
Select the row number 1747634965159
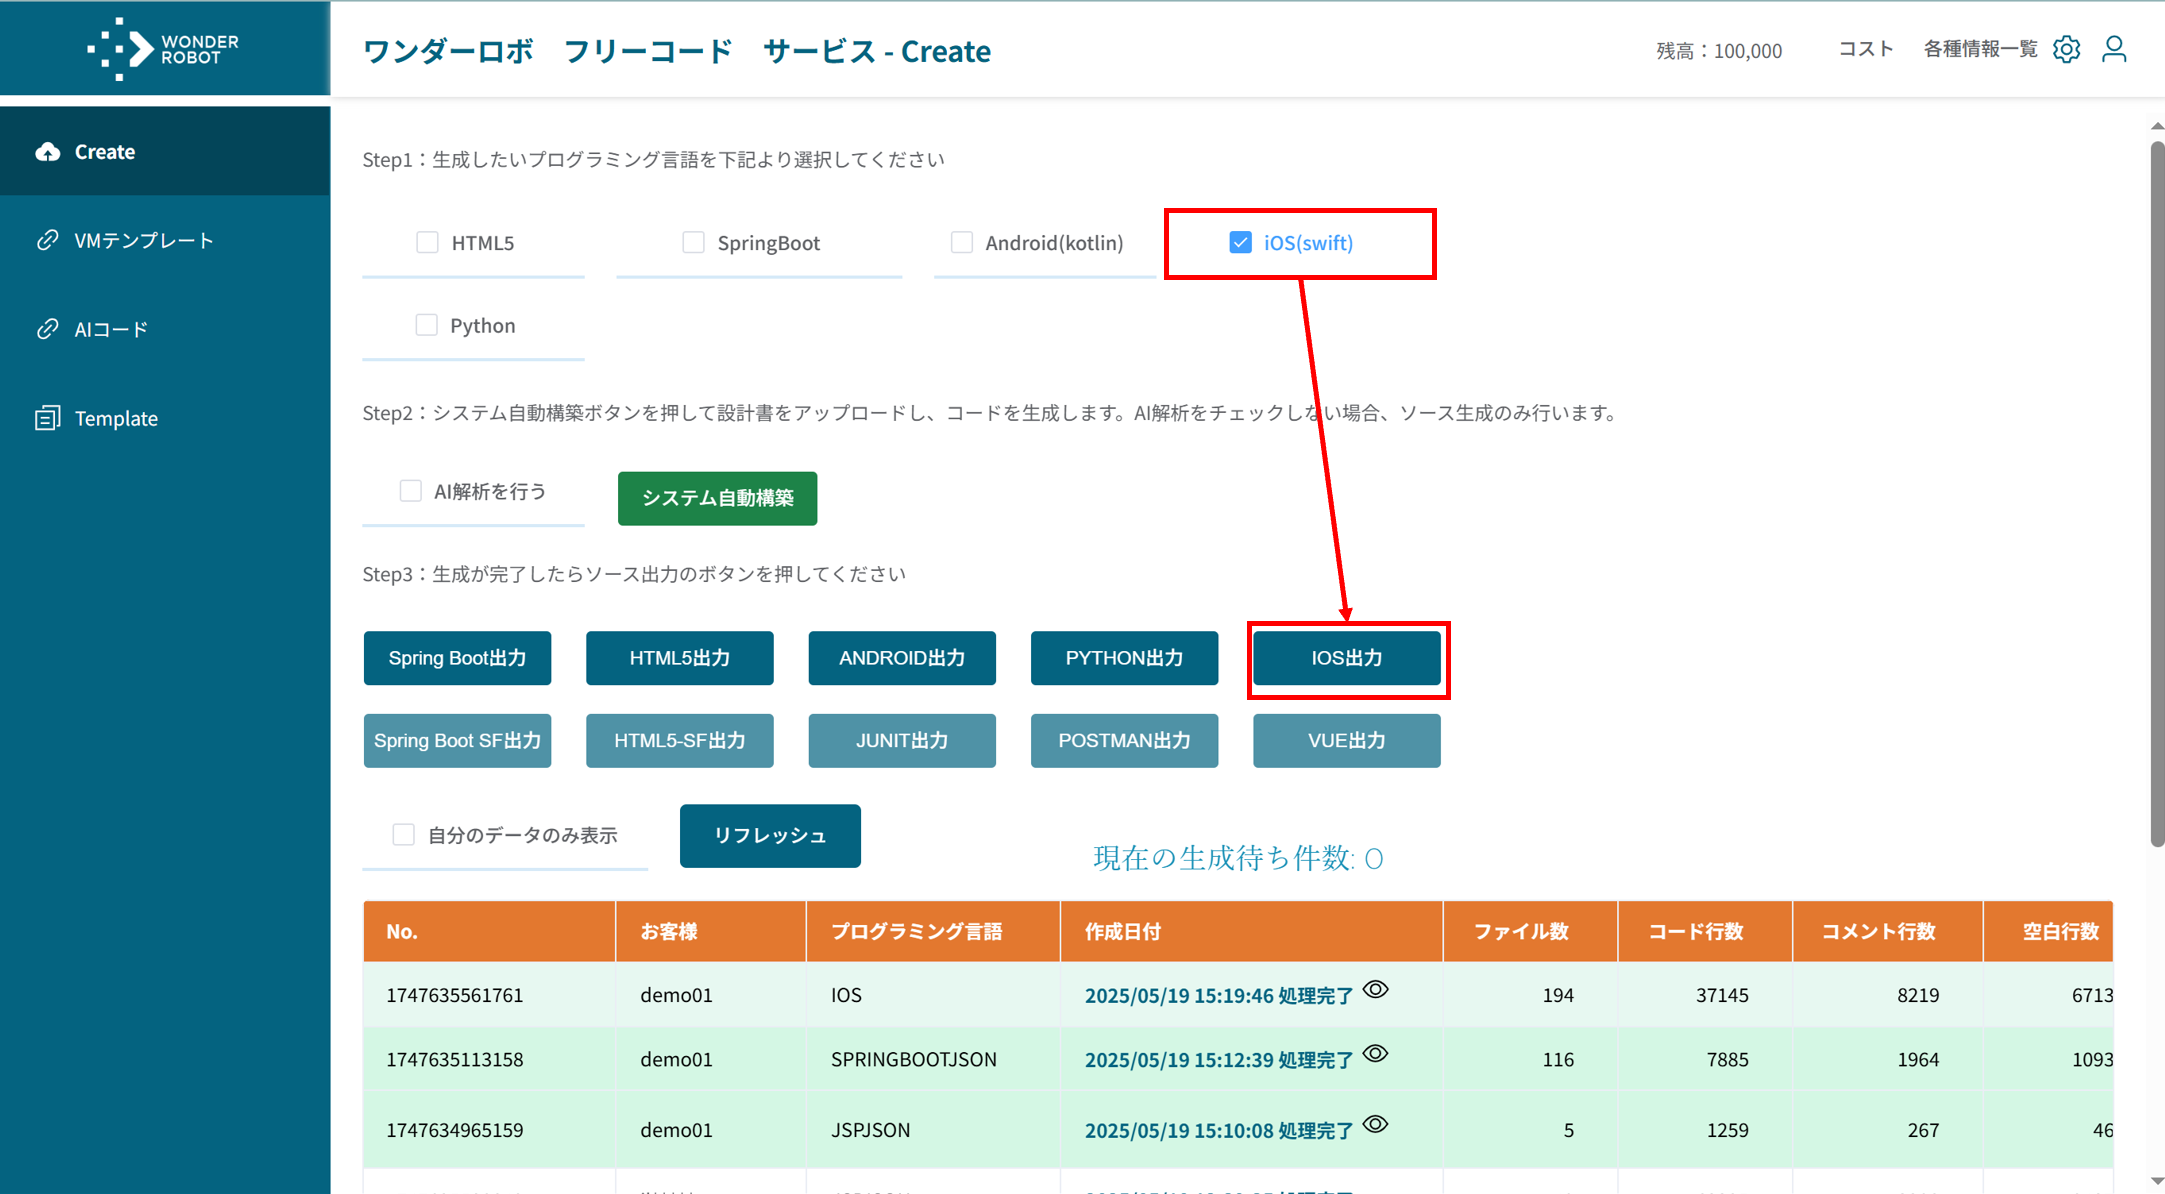455,1130
